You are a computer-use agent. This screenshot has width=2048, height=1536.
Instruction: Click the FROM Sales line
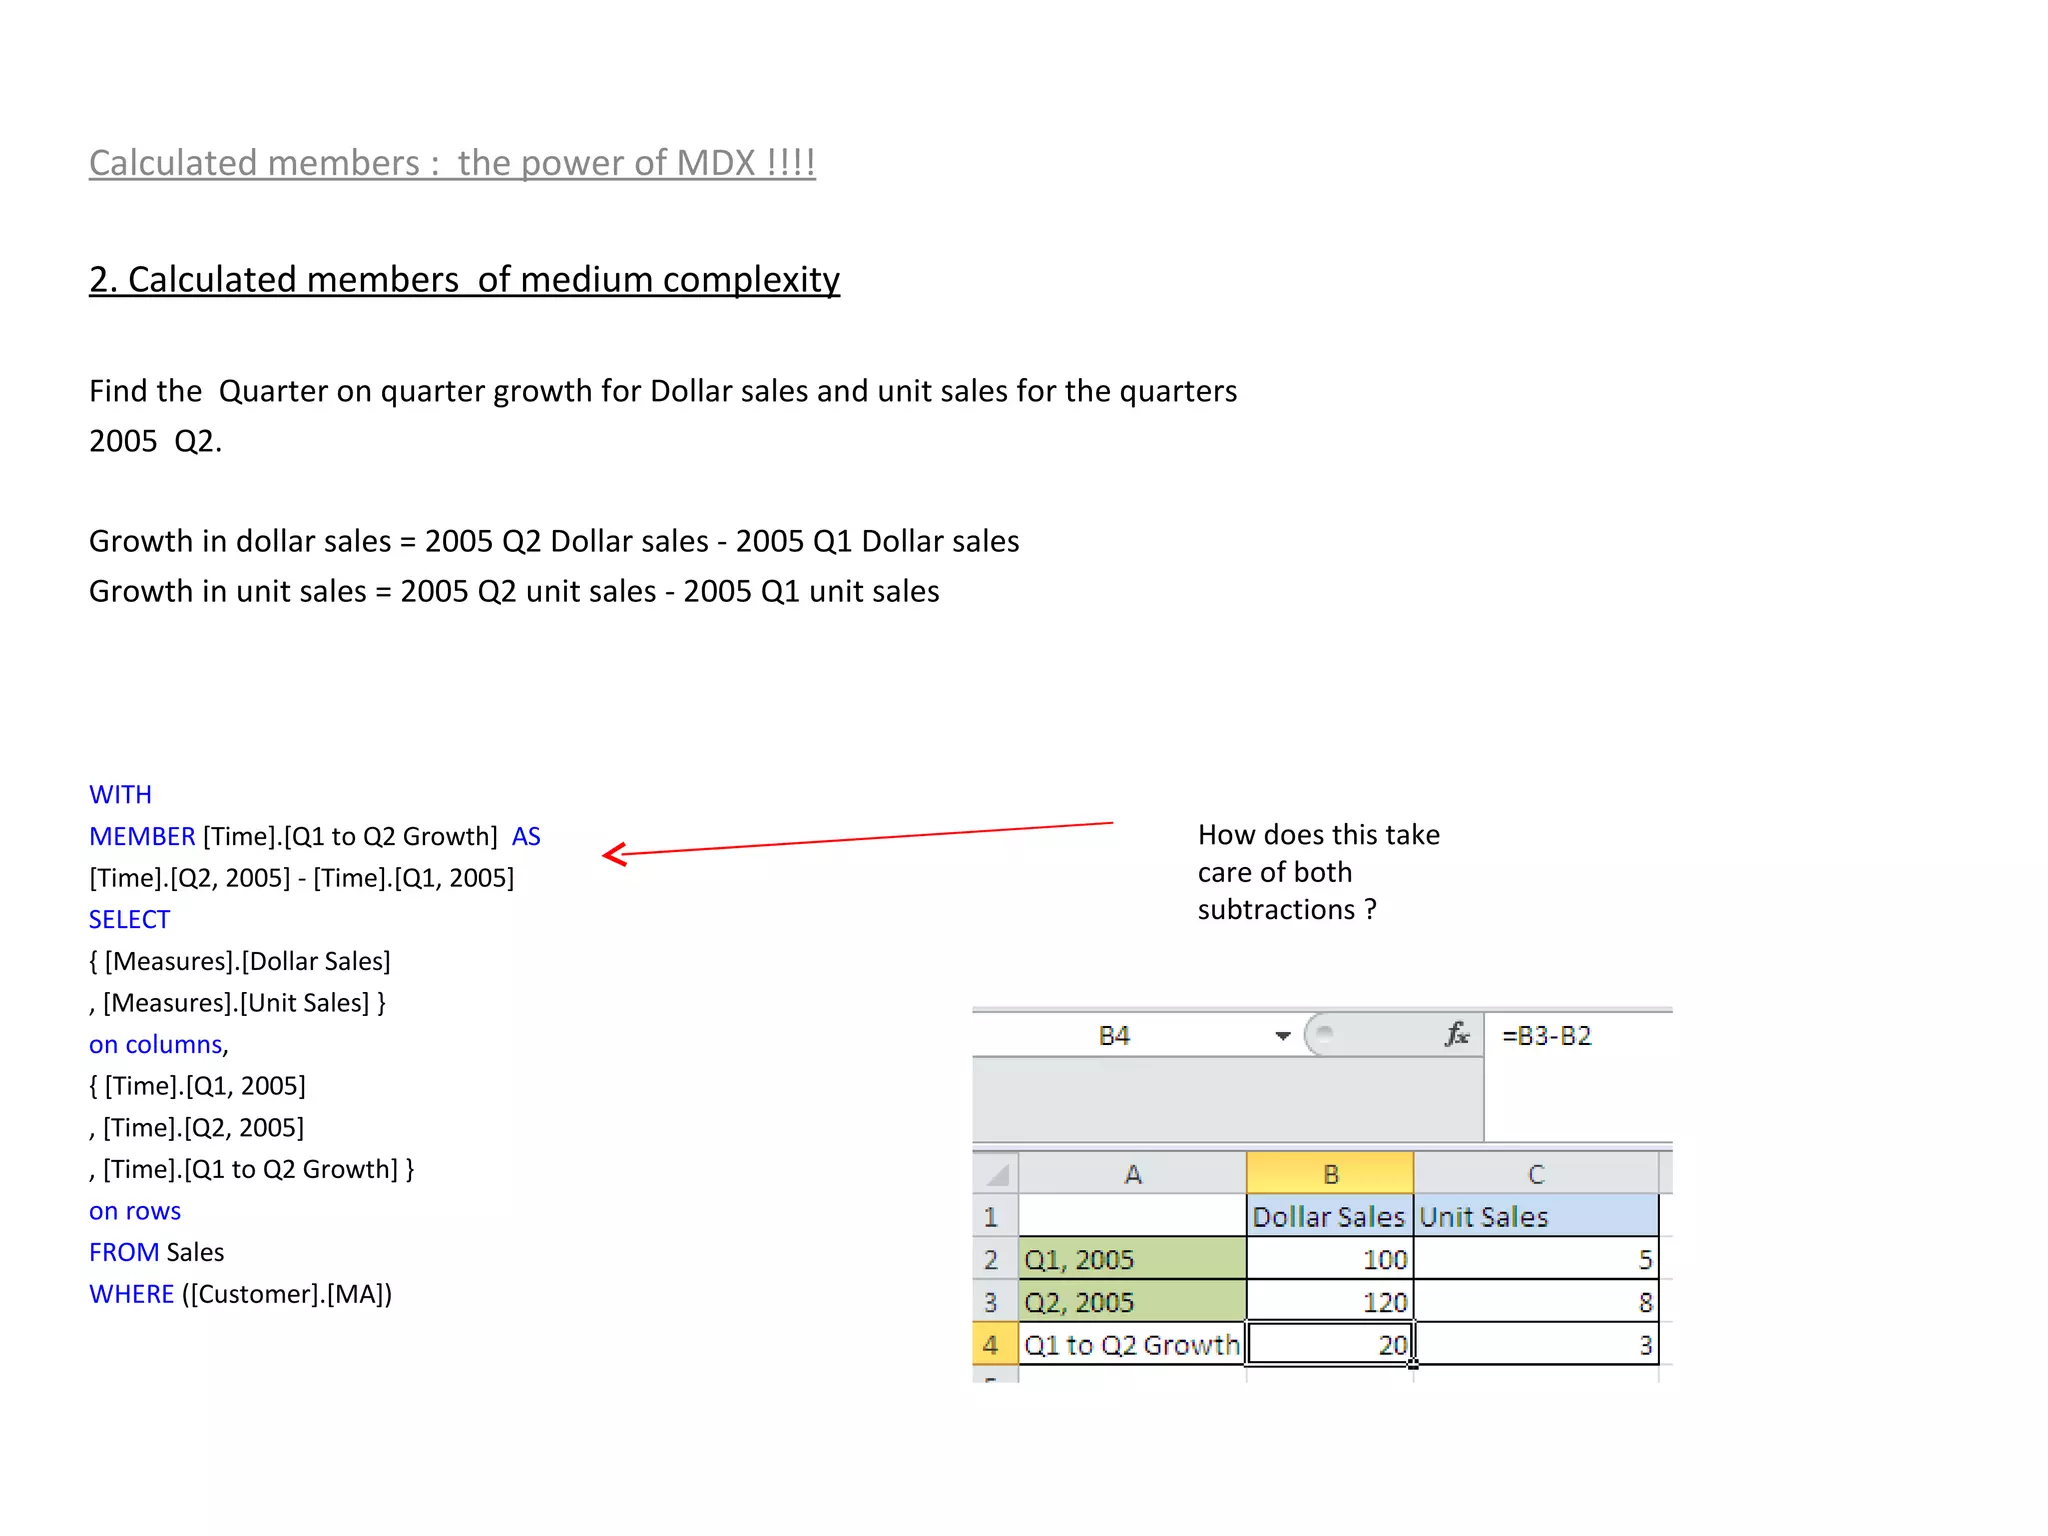(x=156, y=1252)
